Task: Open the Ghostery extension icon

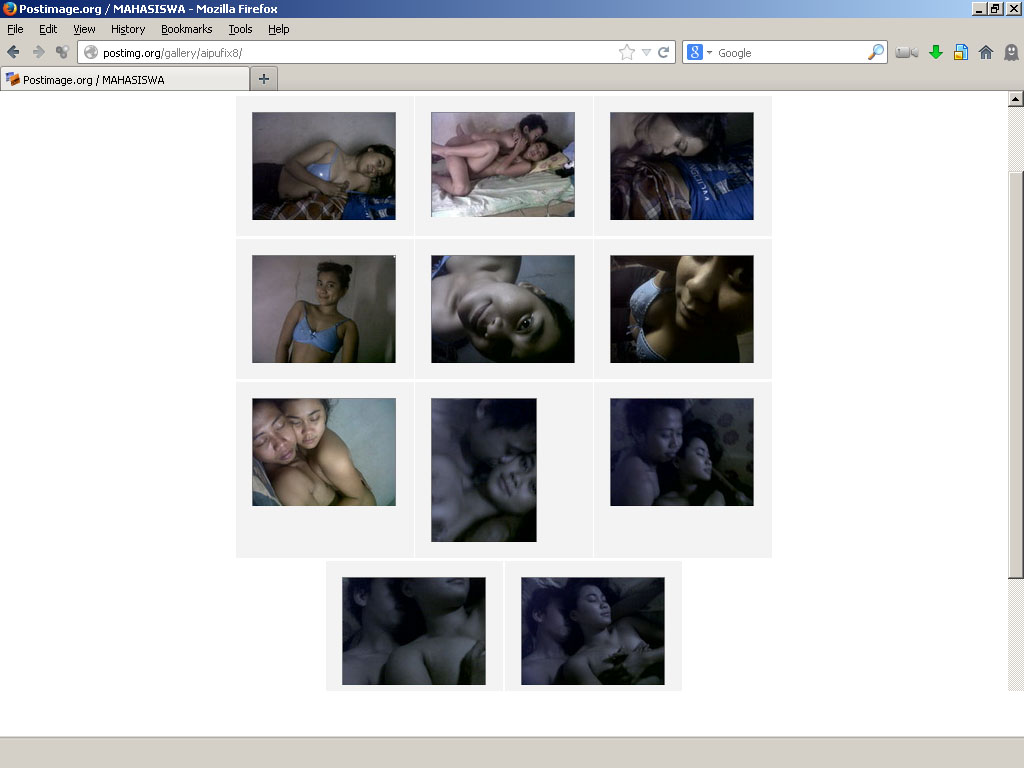Action: click(1010, 52)
